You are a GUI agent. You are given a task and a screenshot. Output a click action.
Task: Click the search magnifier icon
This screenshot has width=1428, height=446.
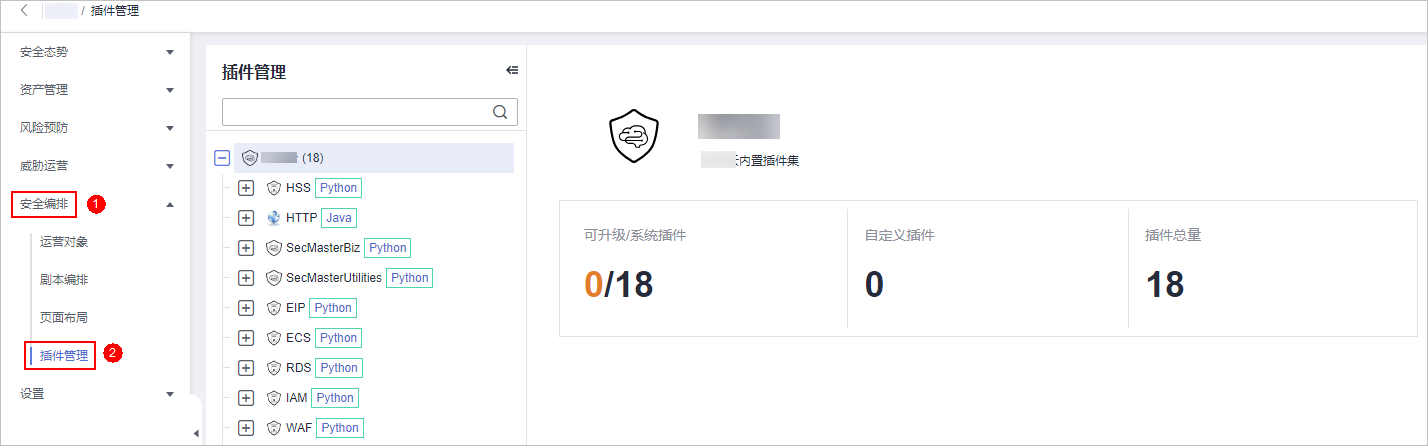500,112
